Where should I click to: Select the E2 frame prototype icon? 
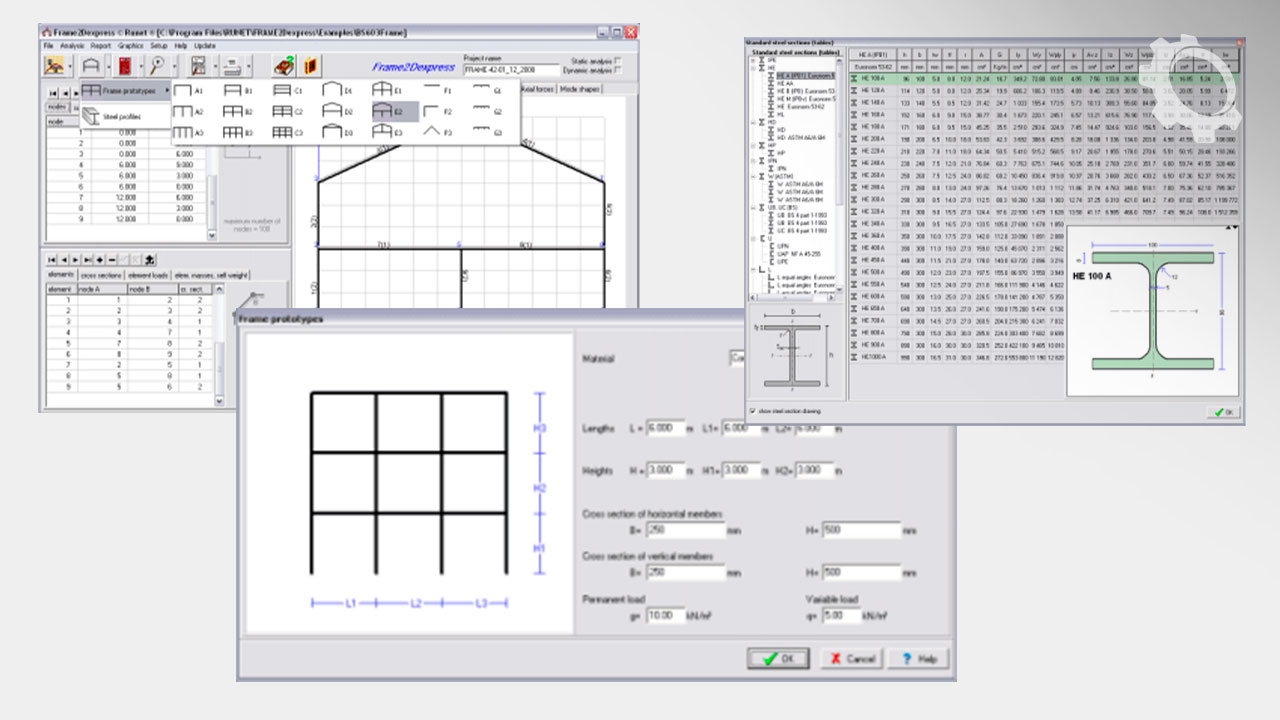point(385,112)
